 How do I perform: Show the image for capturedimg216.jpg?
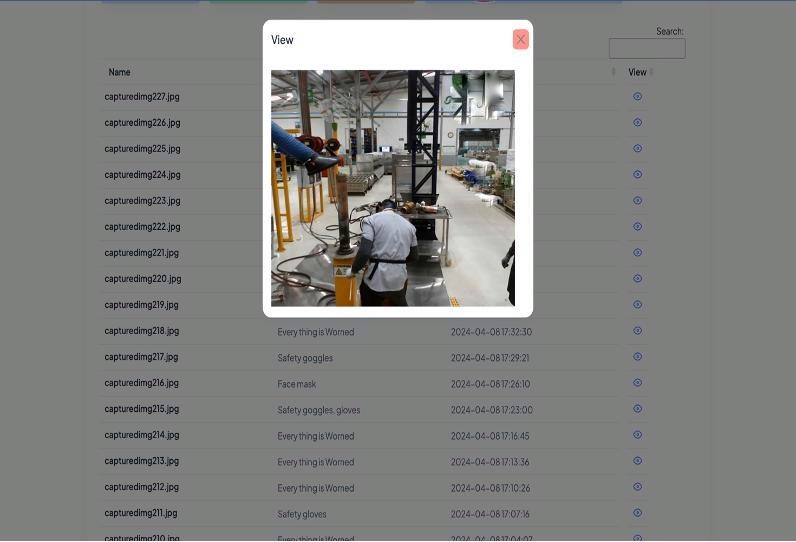pos(637,383)
